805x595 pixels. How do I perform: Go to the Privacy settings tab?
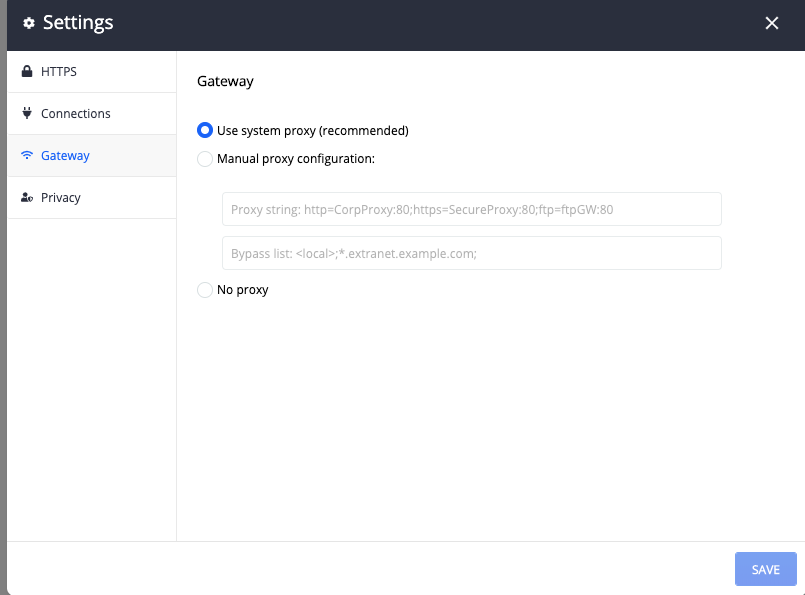61,198
